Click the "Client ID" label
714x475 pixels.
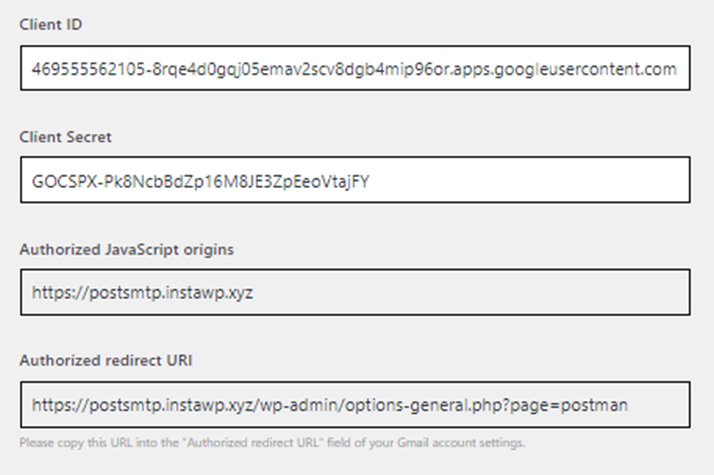[51, 25]
